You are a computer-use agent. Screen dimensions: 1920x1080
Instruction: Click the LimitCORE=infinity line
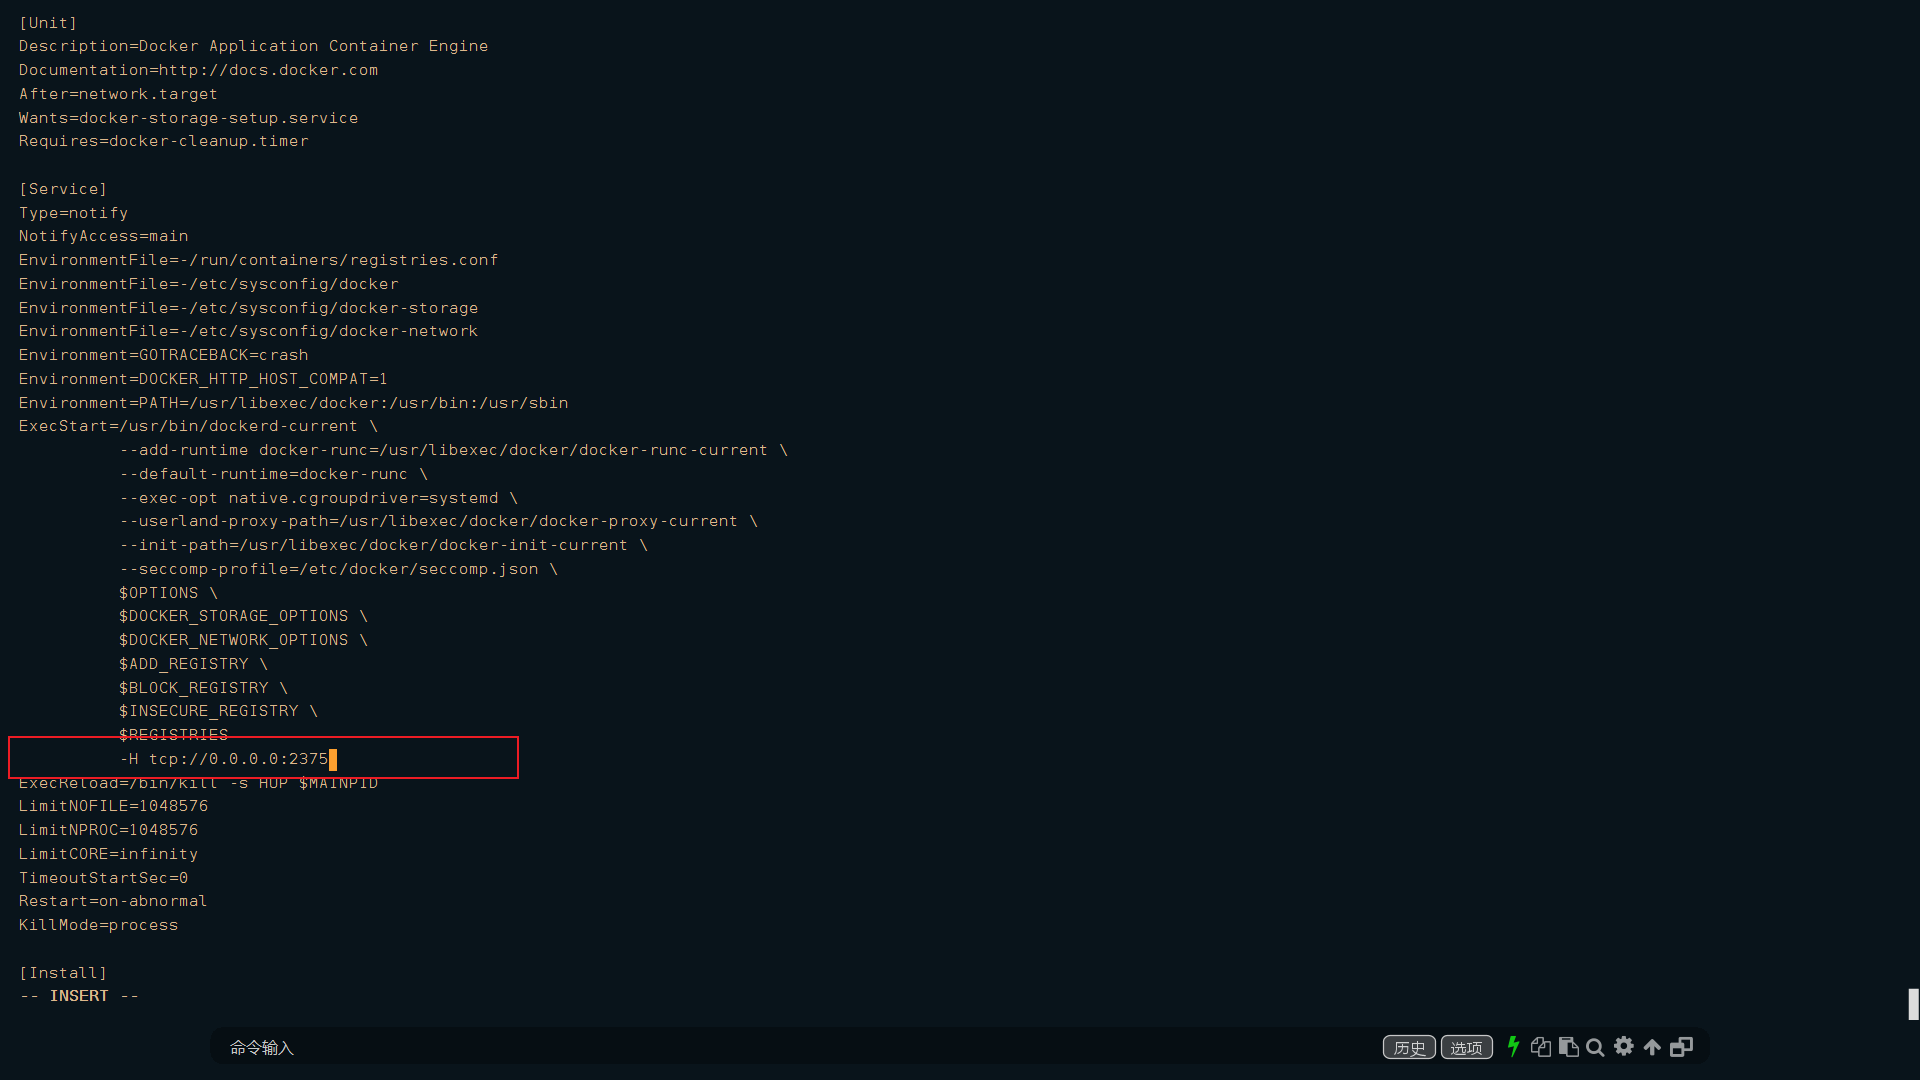pos(108,854)
